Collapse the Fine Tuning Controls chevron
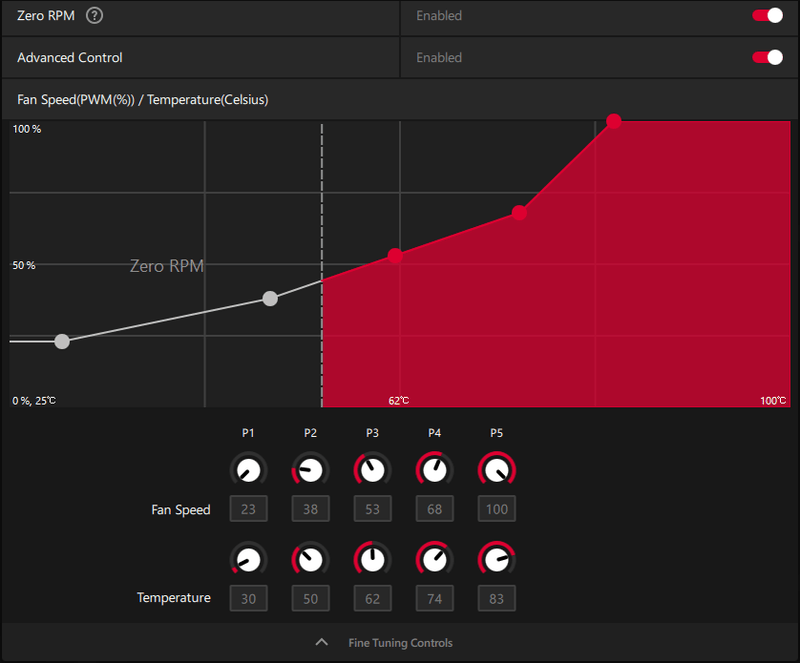 (321, 643)
